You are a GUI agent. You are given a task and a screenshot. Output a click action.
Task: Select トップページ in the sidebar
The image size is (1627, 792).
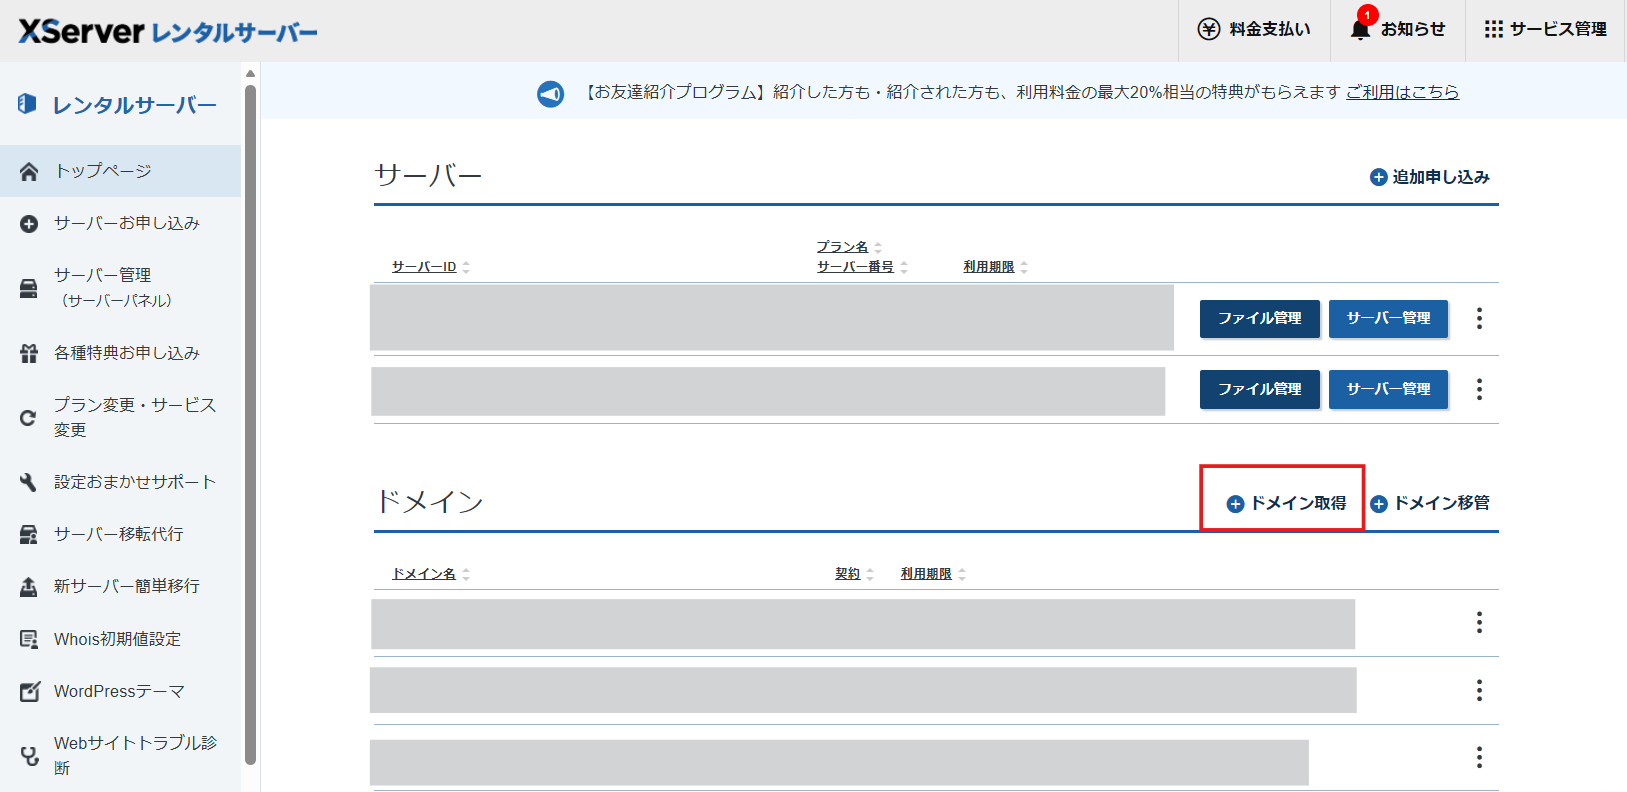click(103, 171)
